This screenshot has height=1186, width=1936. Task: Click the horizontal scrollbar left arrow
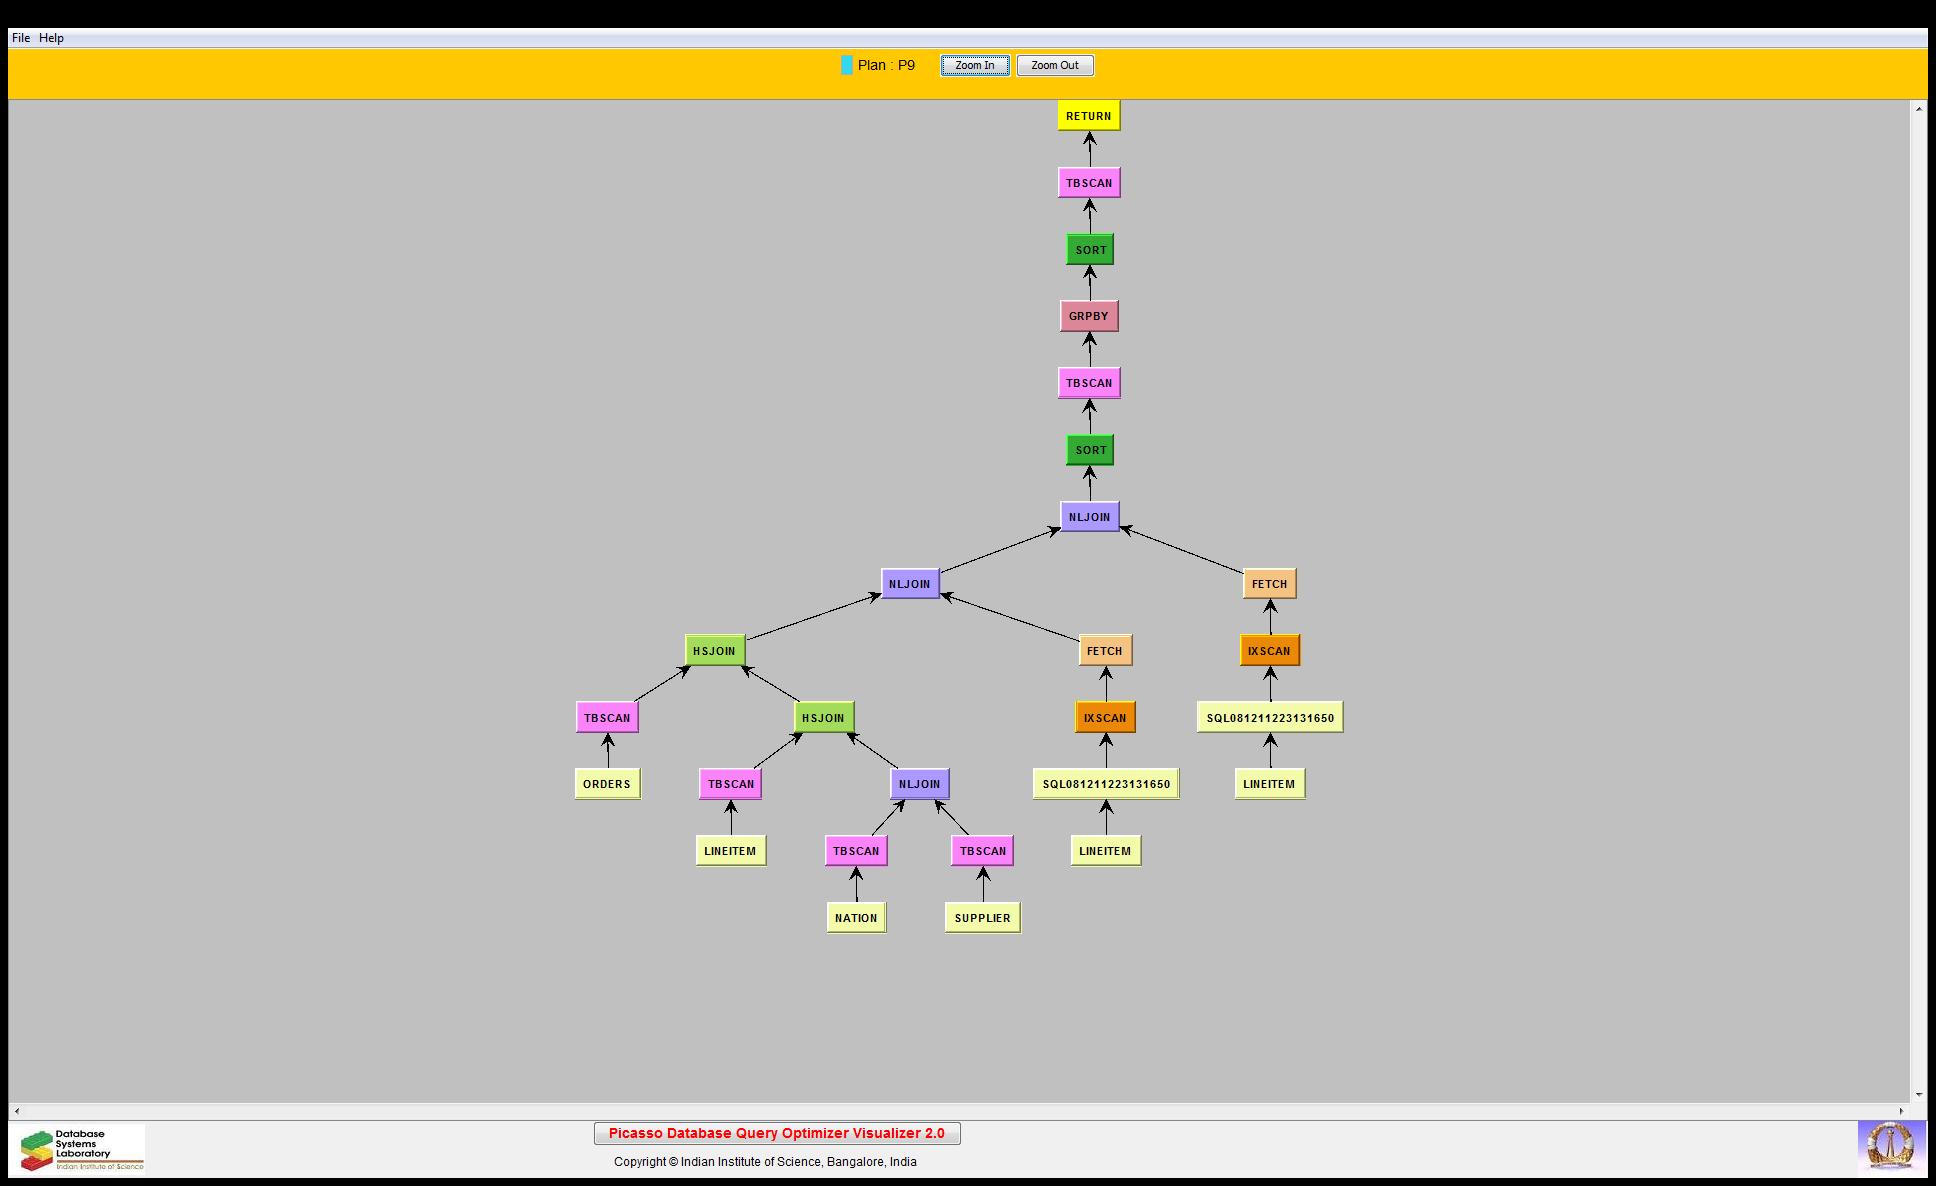point(17,1111)
